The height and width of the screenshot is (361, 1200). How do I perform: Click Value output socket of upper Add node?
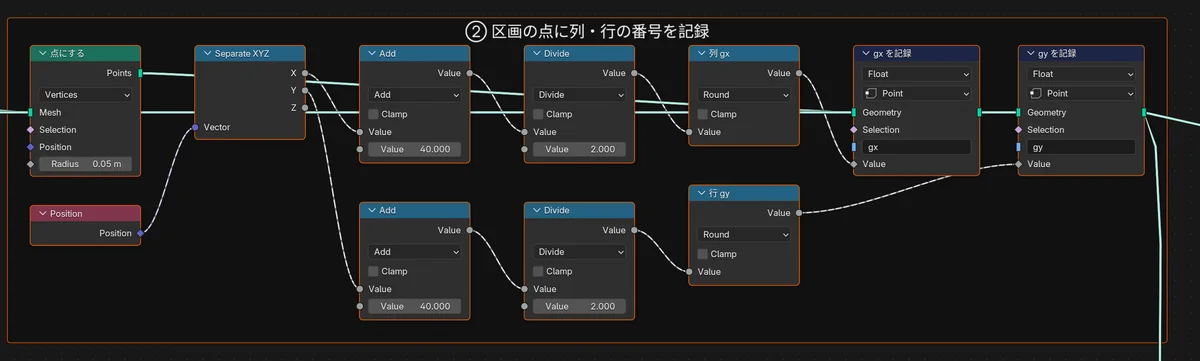click(x=470, y=73)
